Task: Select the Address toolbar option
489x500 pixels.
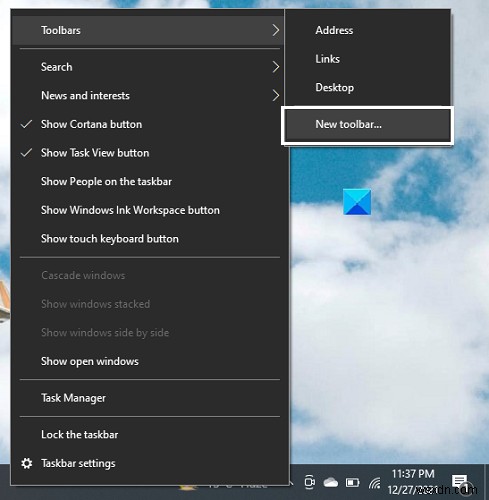Action: 368,30
